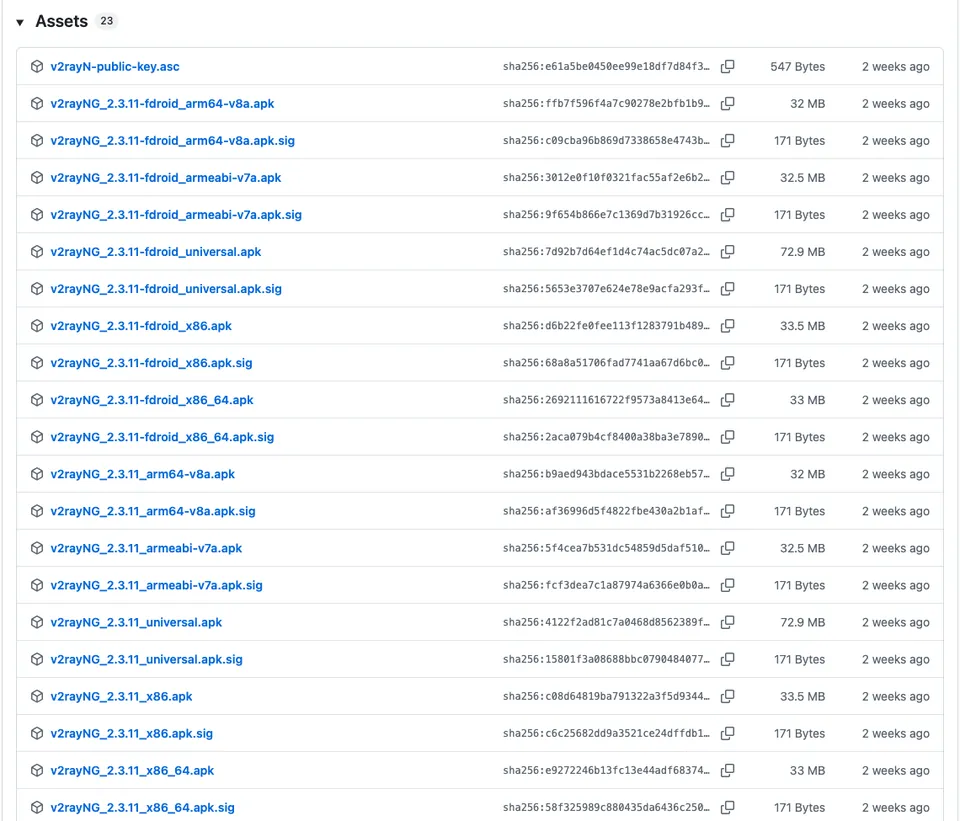The image size is (960, 821).
Task: Download v2rayNG_2.3.11_arm64-v8a.apk
Action: pos(143,474)
